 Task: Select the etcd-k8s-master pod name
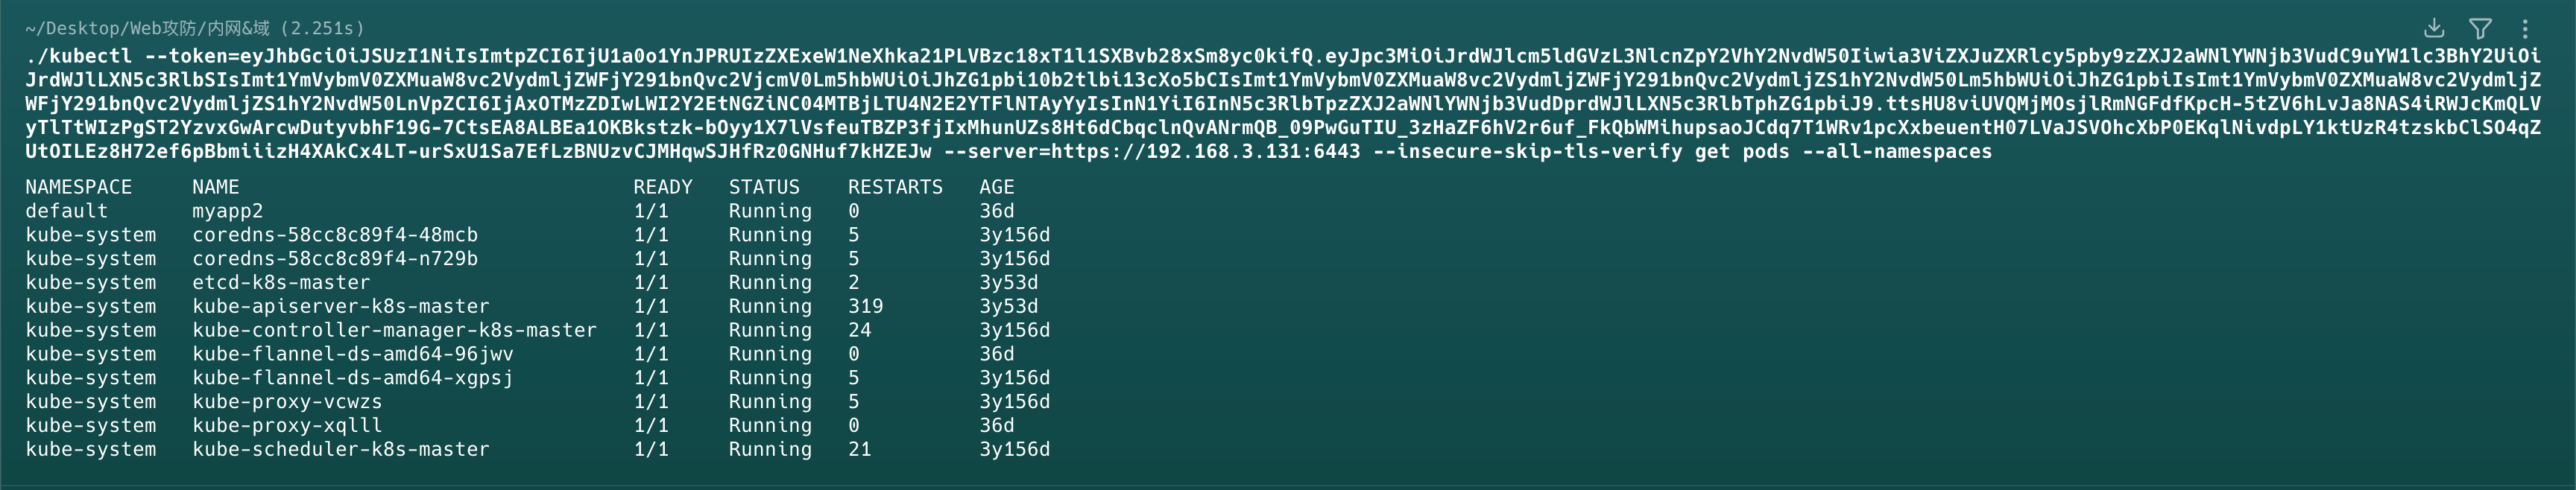(281, 282)
